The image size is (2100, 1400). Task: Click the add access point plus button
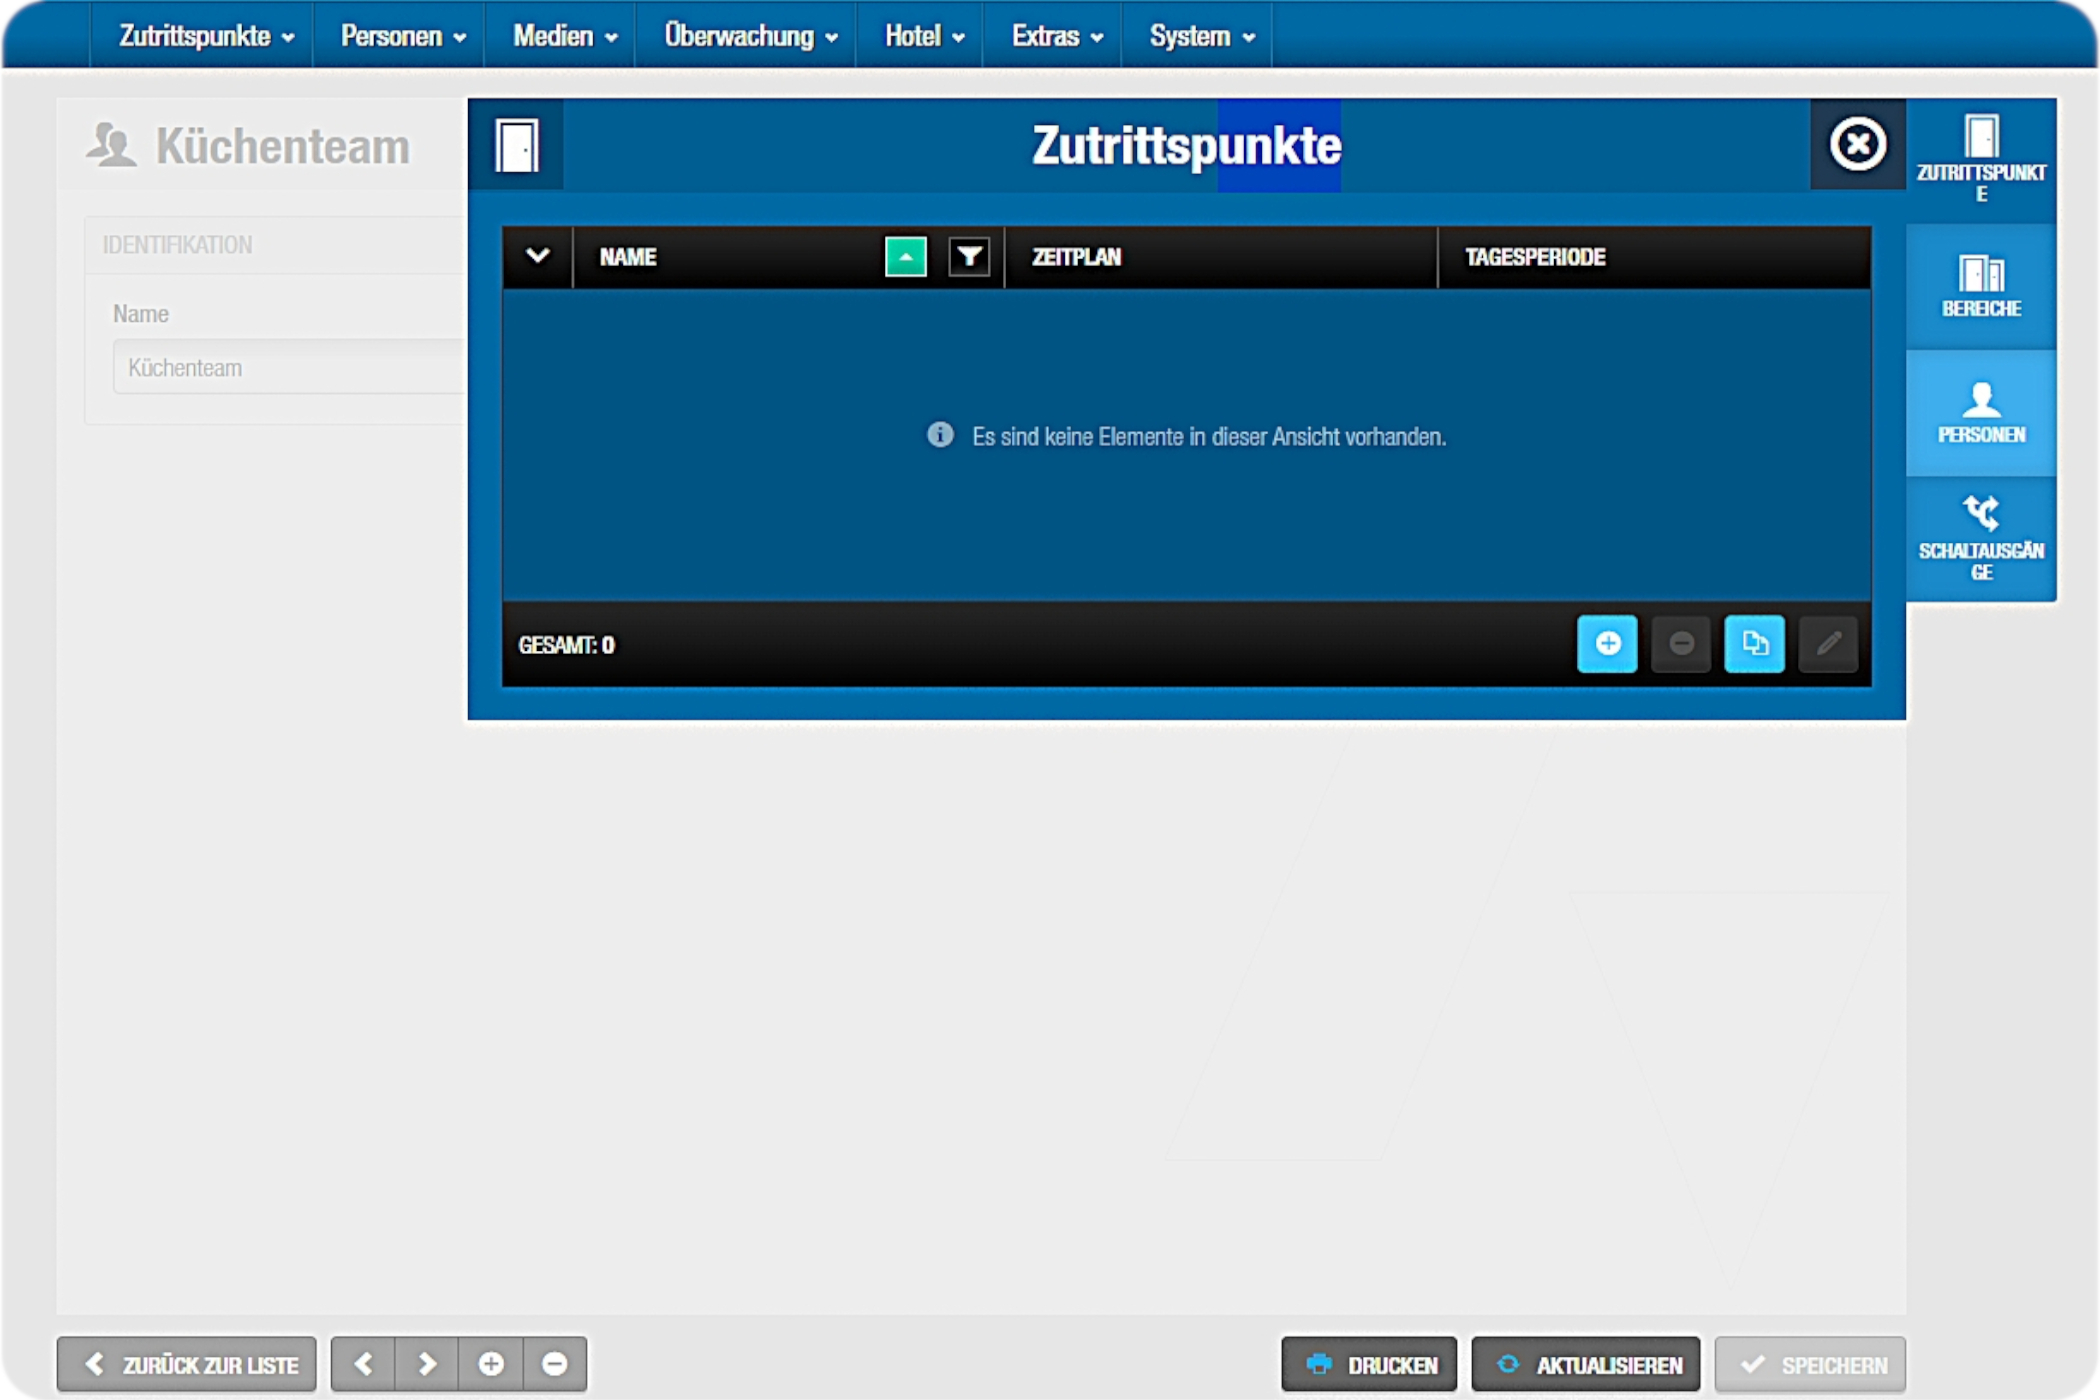pyautogui.click(x=1606, y=644)
